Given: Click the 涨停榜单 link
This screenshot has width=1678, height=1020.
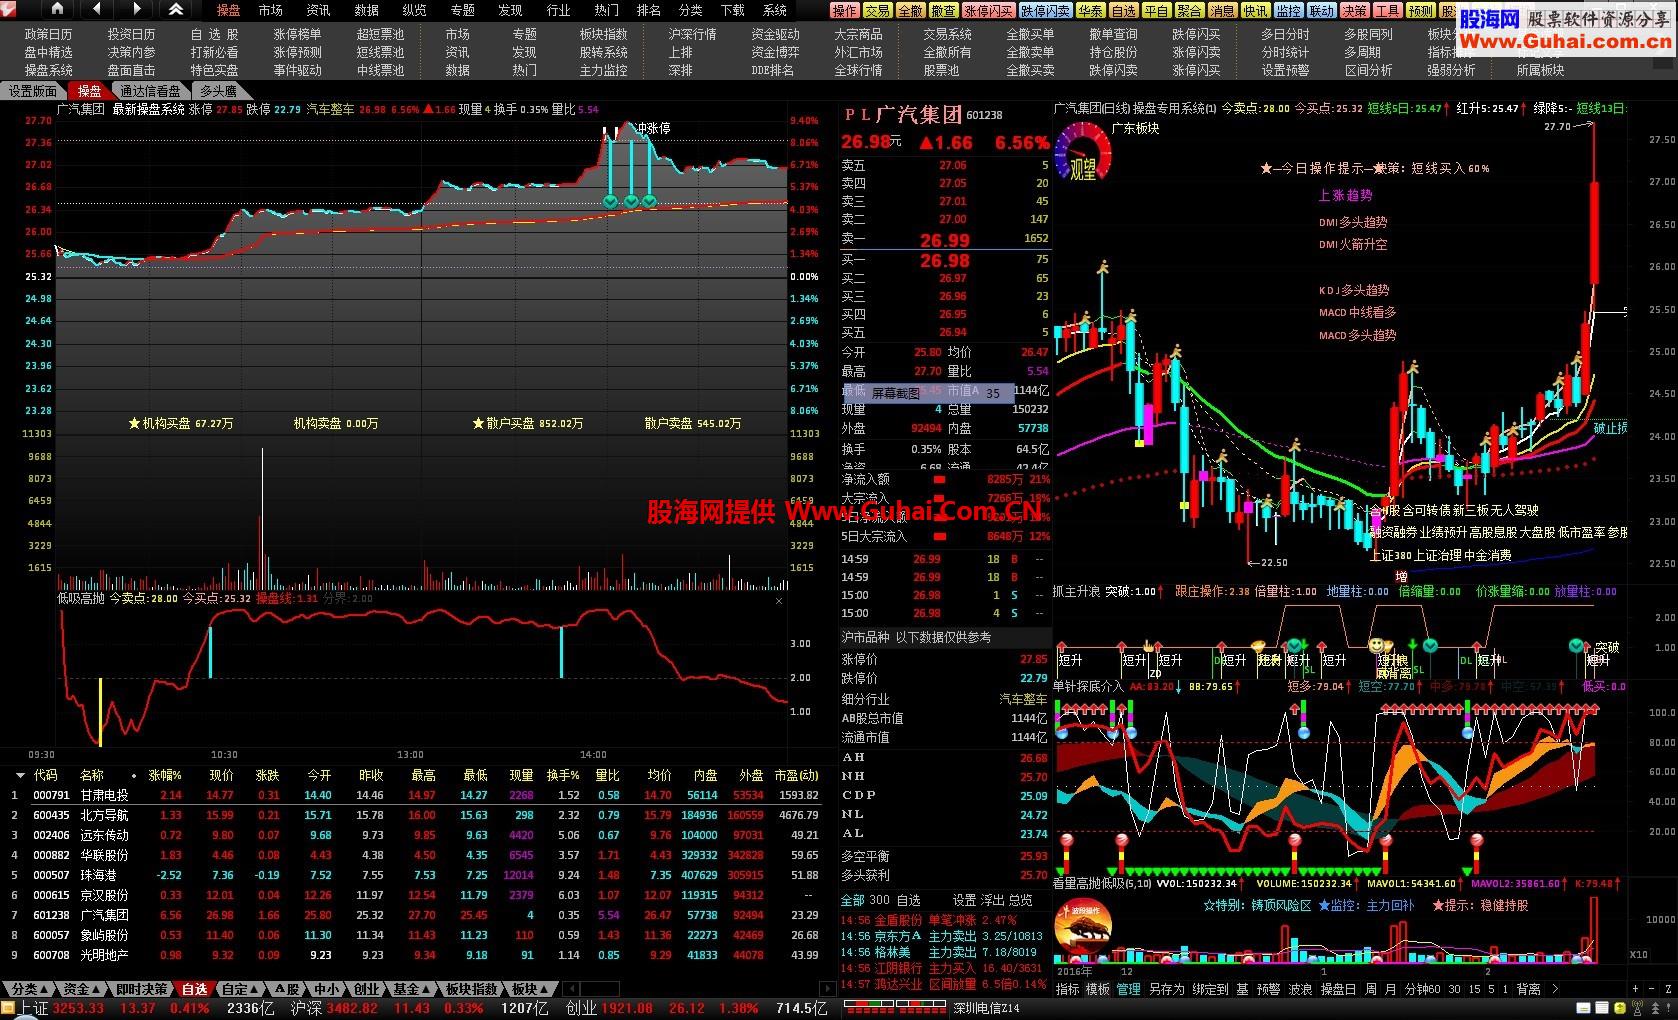Looking at the screenshot, I should click(x=297, y=34).
